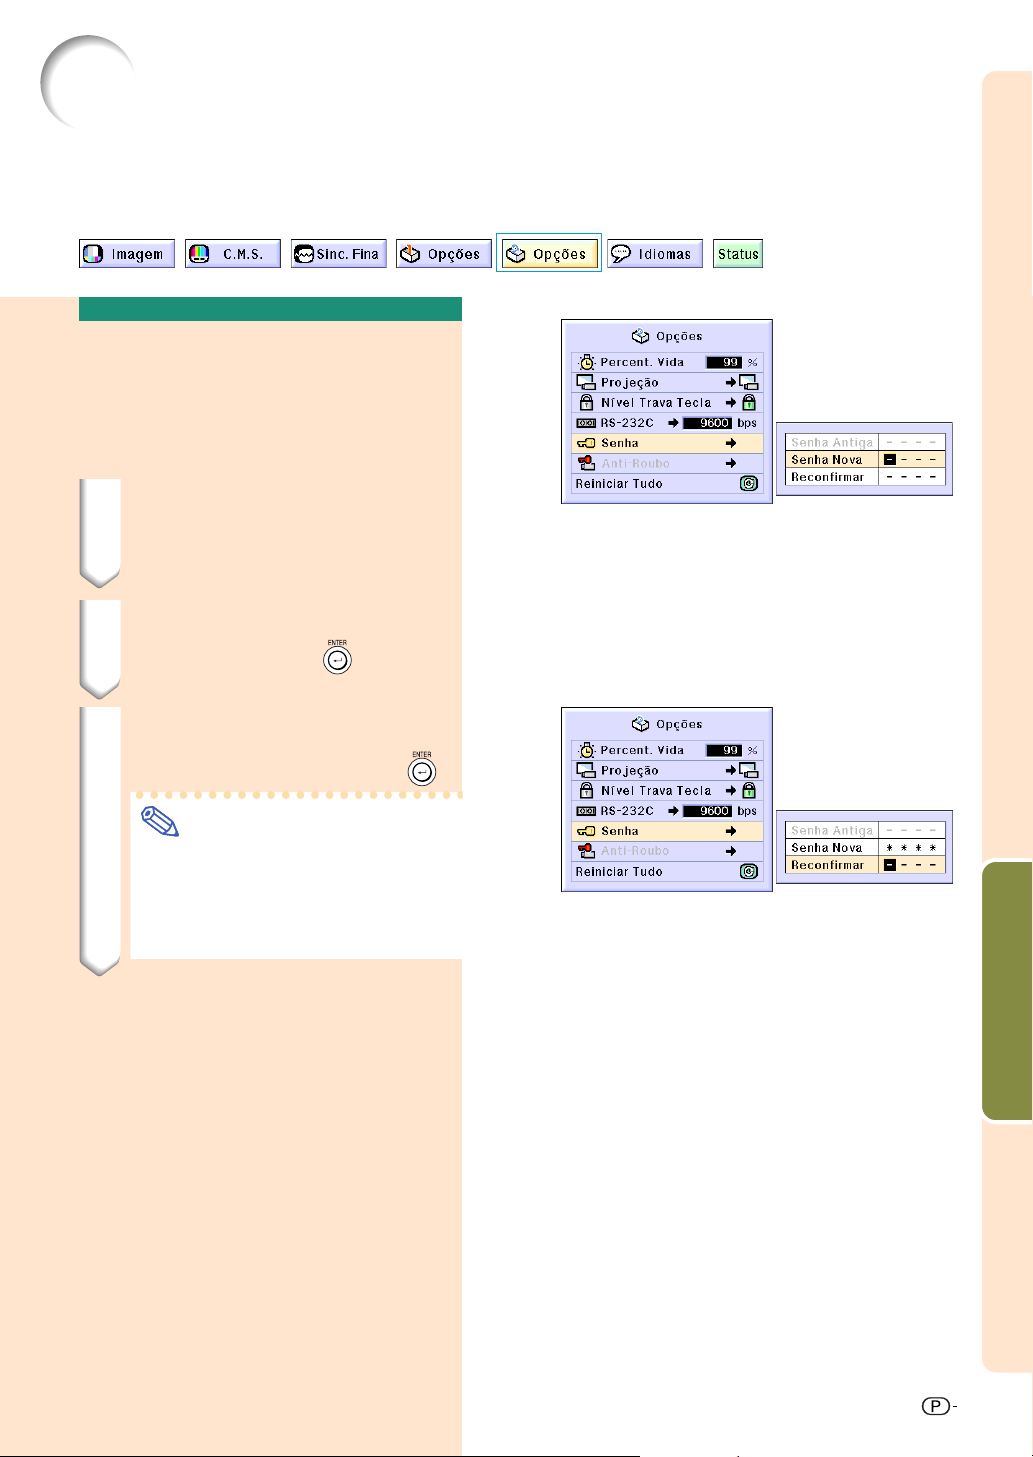Viewport: 1033px width, 1457px height.
Task: Expand the Senha arrow in menu with blank Senha Nova
Action: point(731,443)
